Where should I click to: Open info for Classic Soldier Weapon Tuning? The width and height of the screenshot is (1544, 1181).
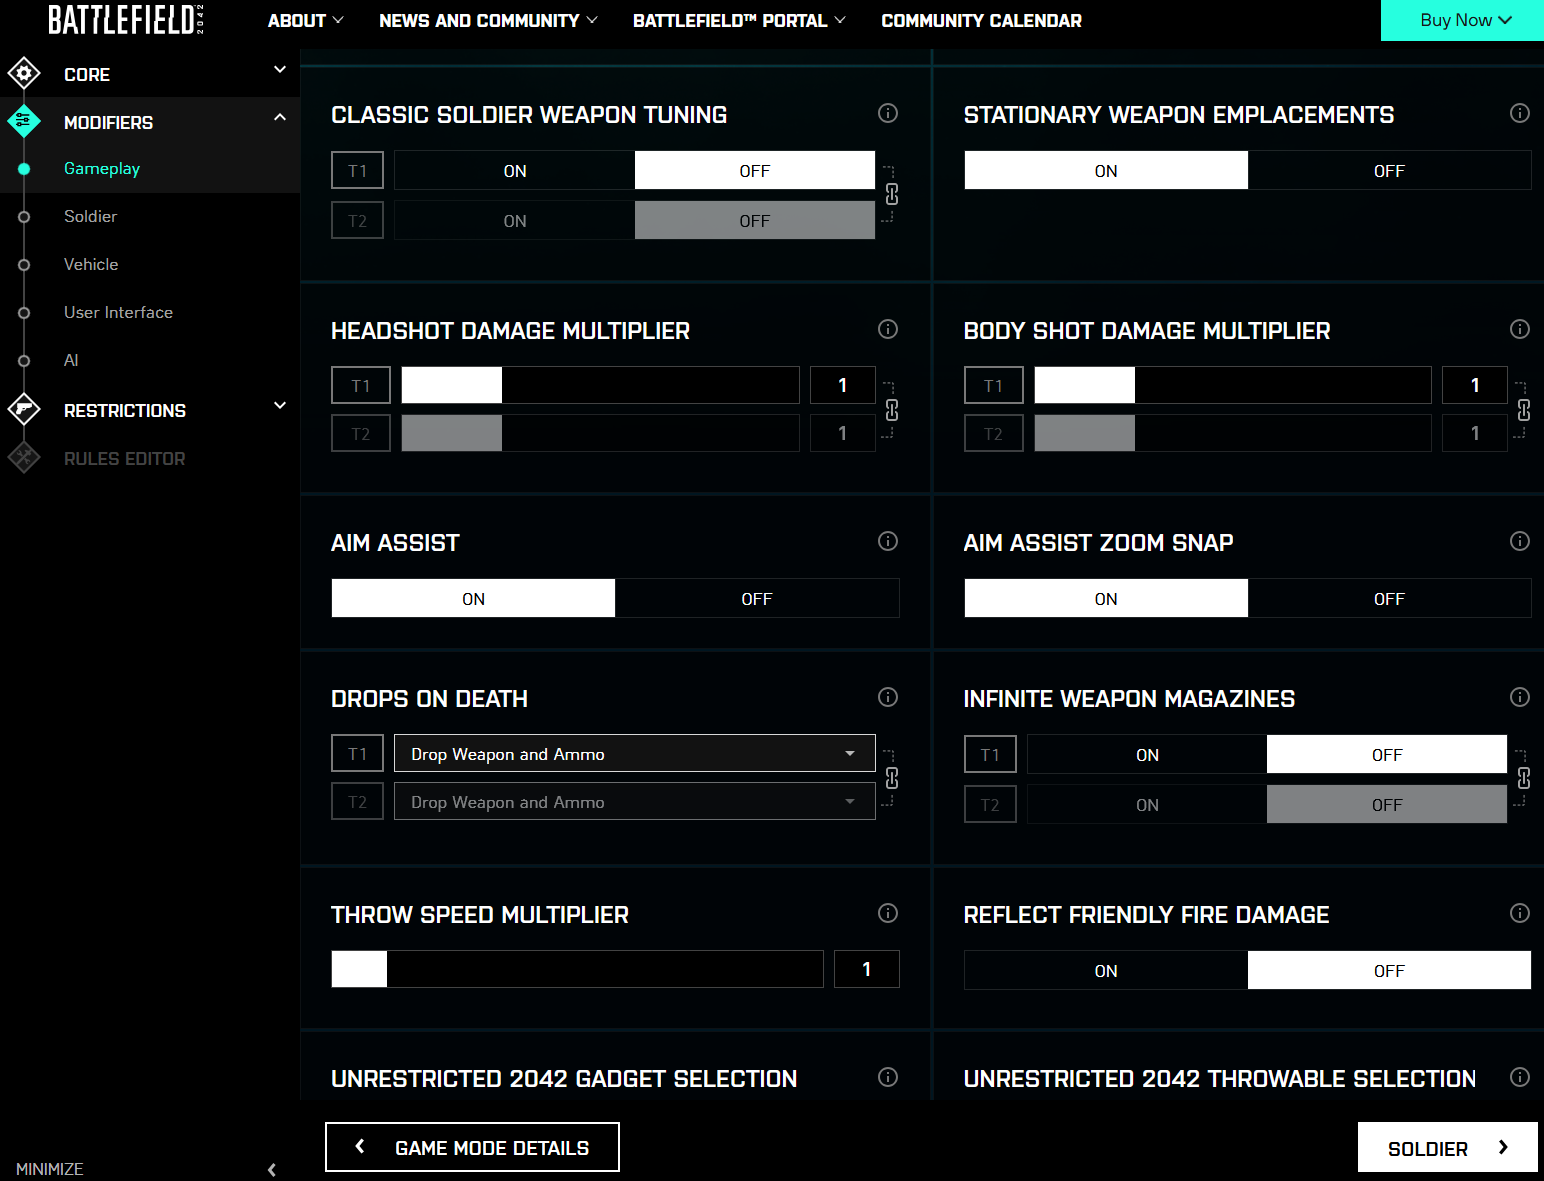tap(888, 113)
